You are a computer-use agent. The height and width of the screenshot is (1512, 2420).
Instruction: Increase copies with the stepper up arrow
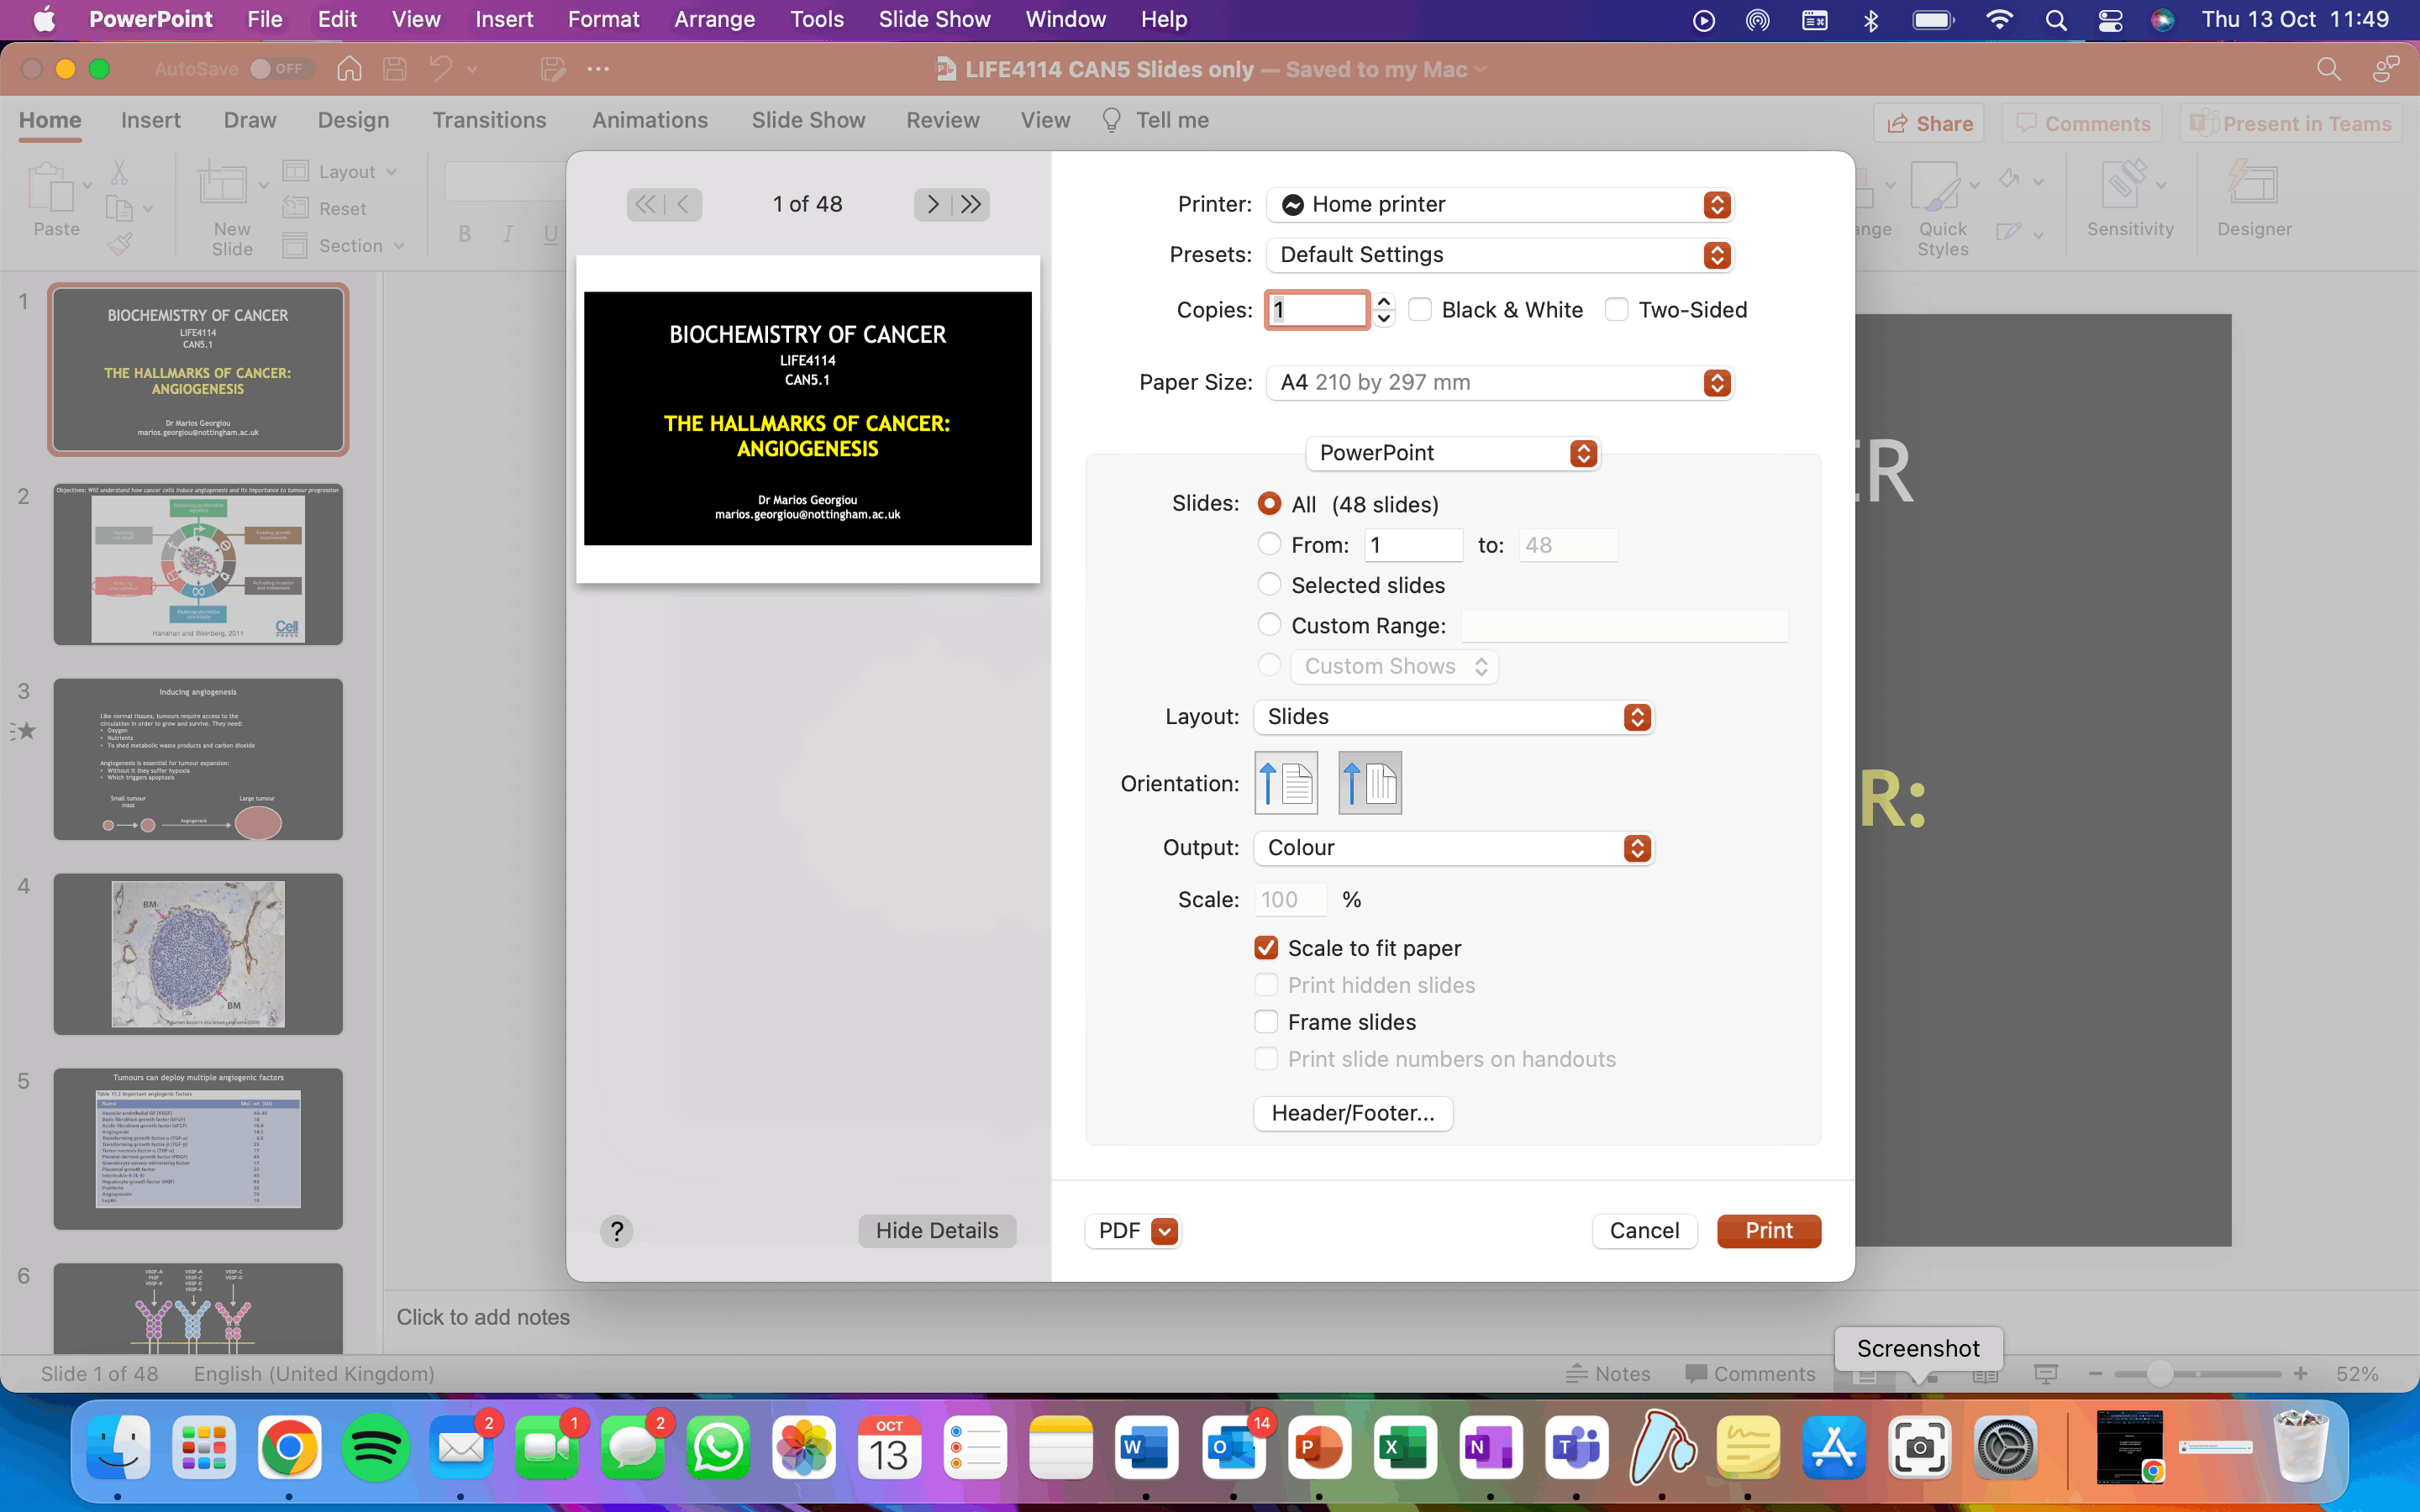coord(1384,301)
